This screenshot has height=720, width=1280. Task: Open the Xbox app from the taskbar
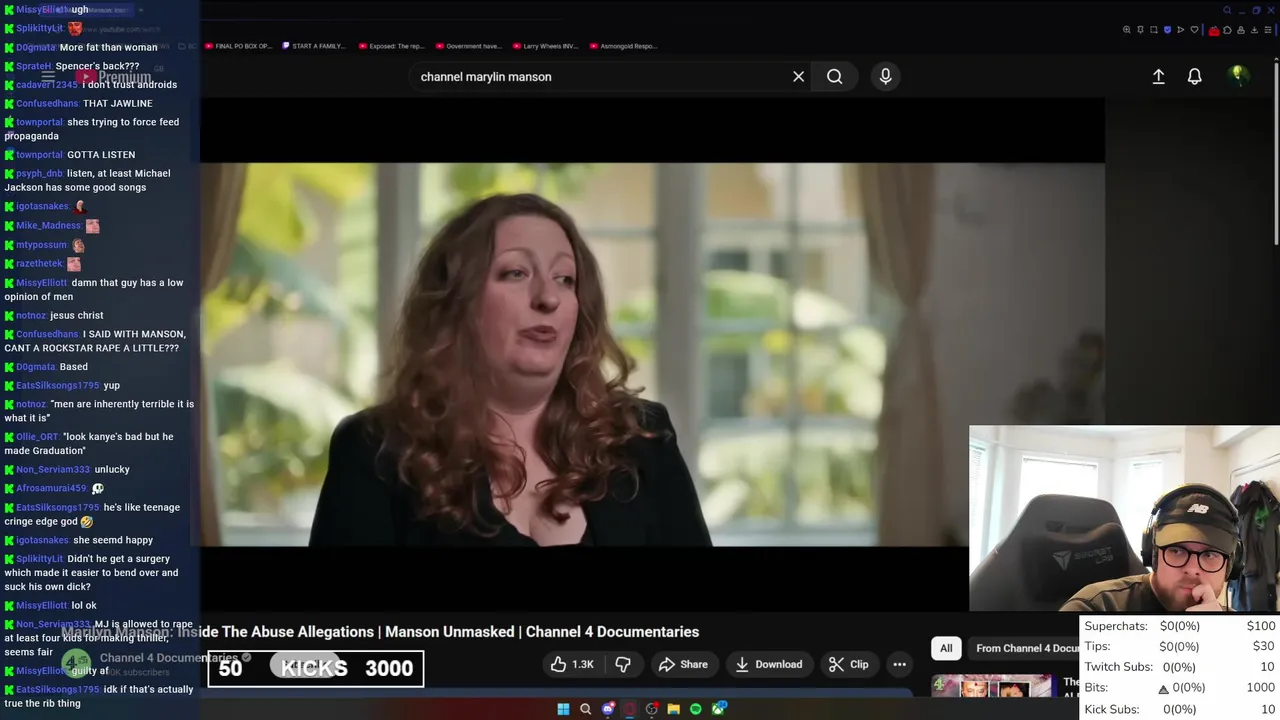tap(718, 709)
